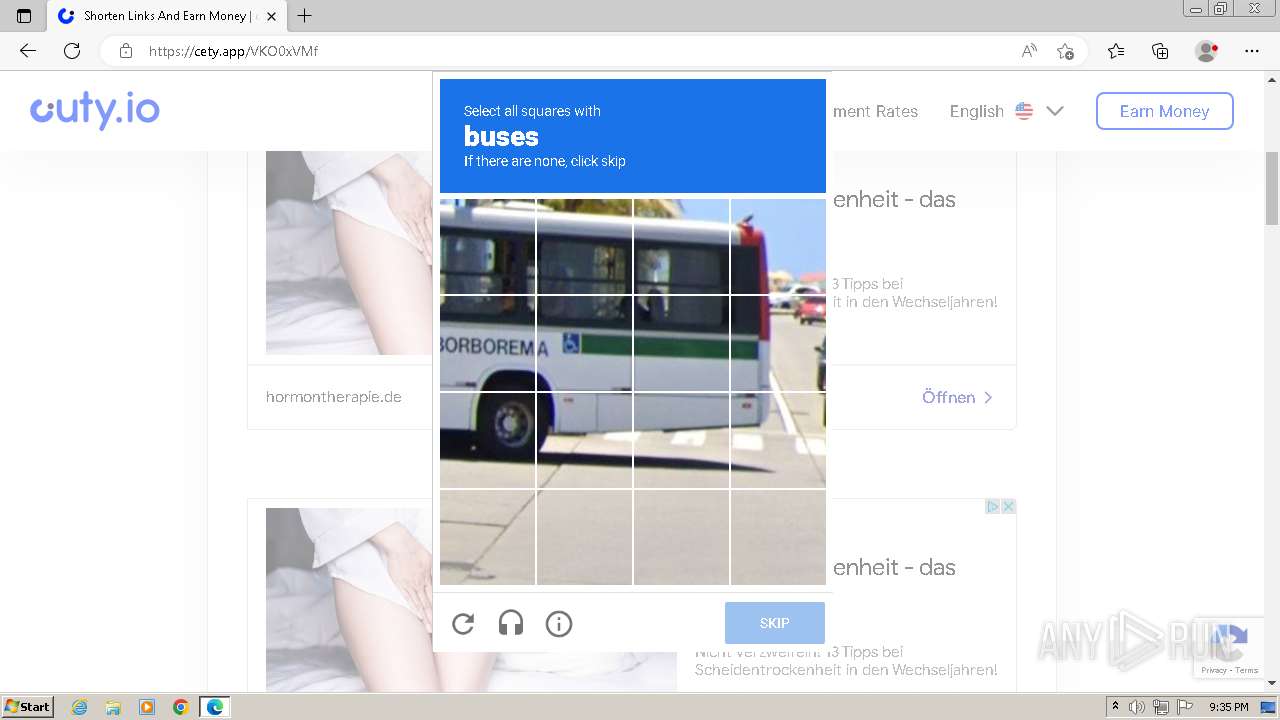This screenshot has height=720, width=1280.
Task: Open the hormontherapie.de ad link
Action: click(x=334, y=397)
